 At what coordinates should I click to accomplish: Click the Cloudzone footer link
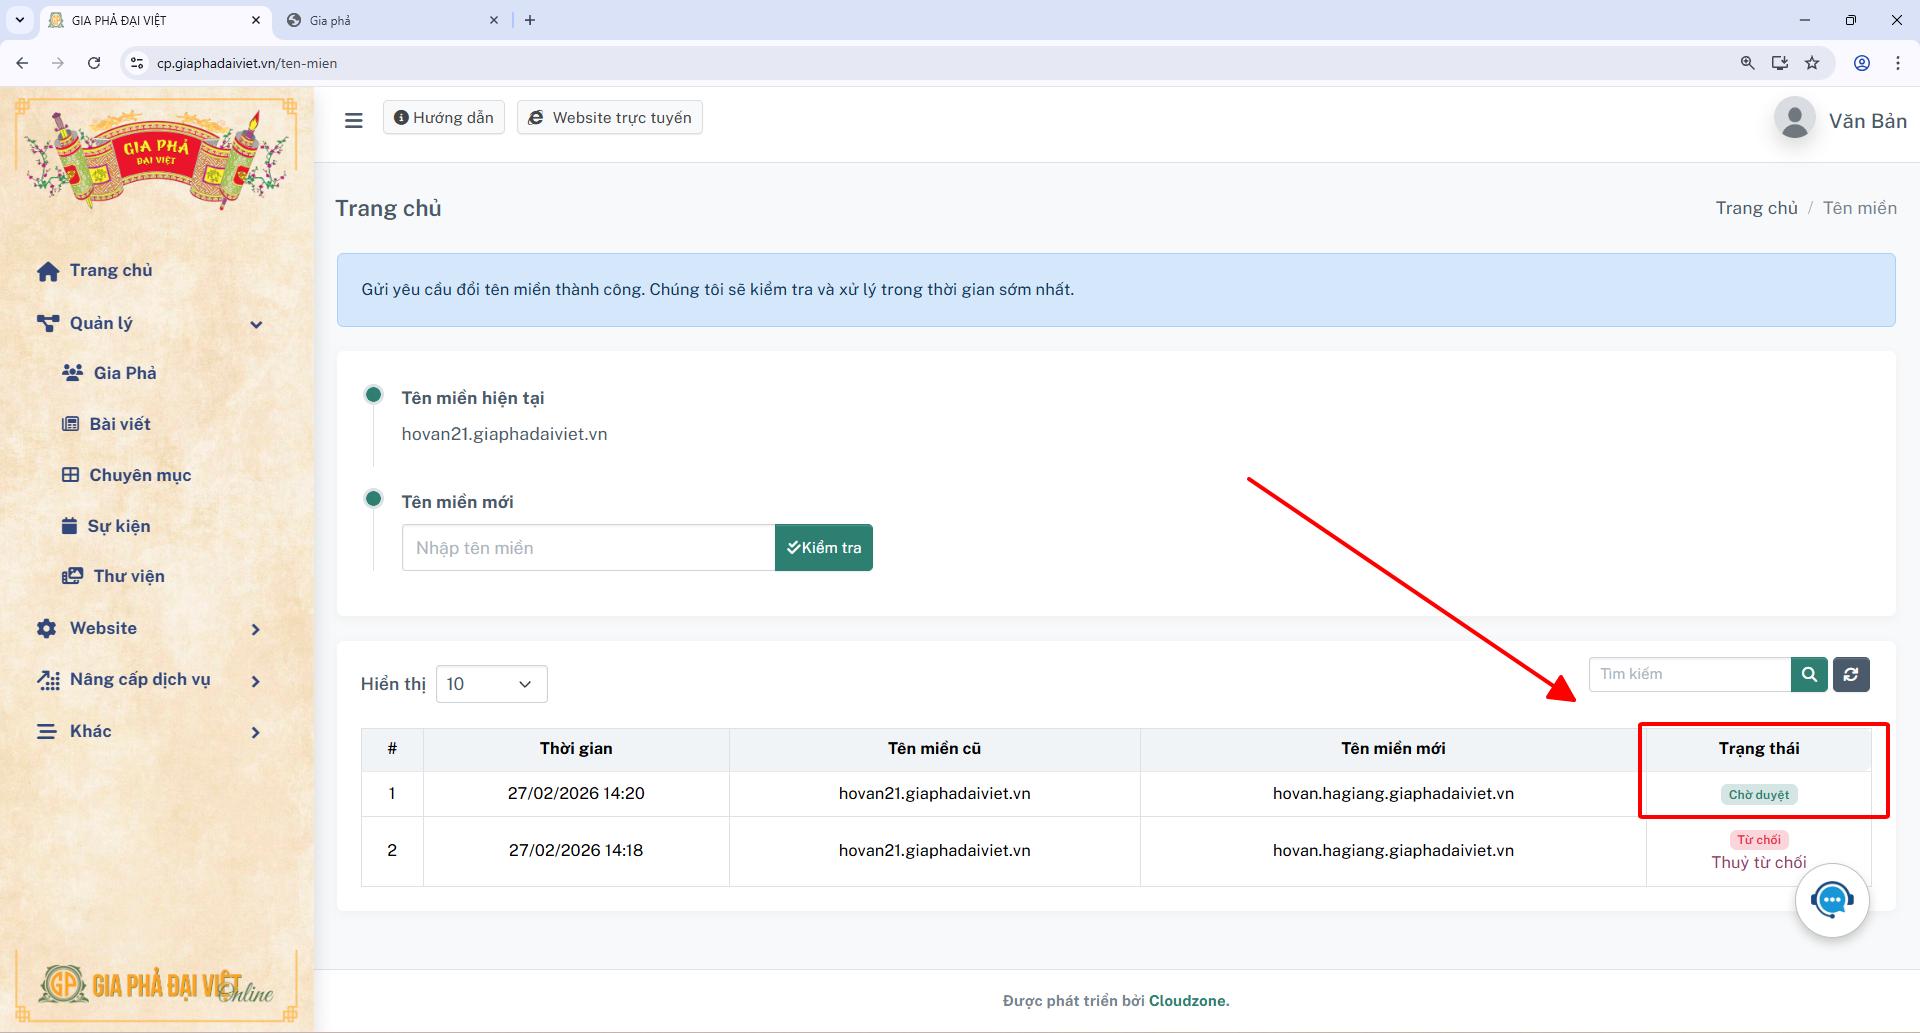[x=1188, y=1000]
